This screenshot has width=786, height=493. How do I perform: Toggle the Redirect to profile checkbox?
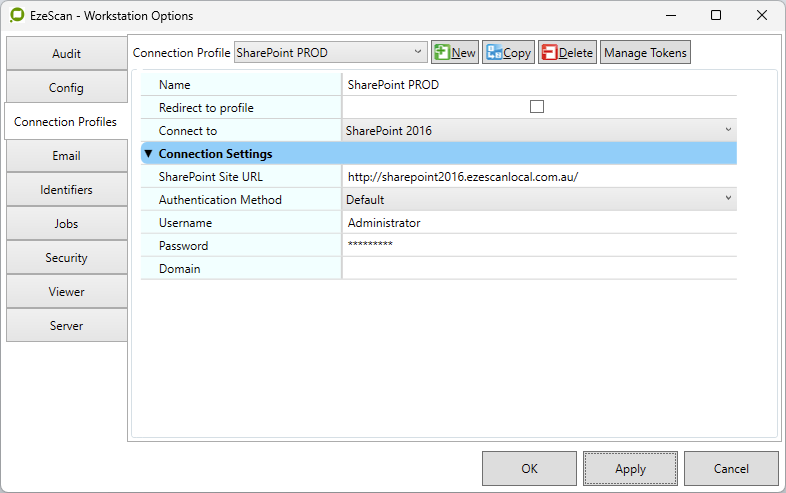pos(537,107)
